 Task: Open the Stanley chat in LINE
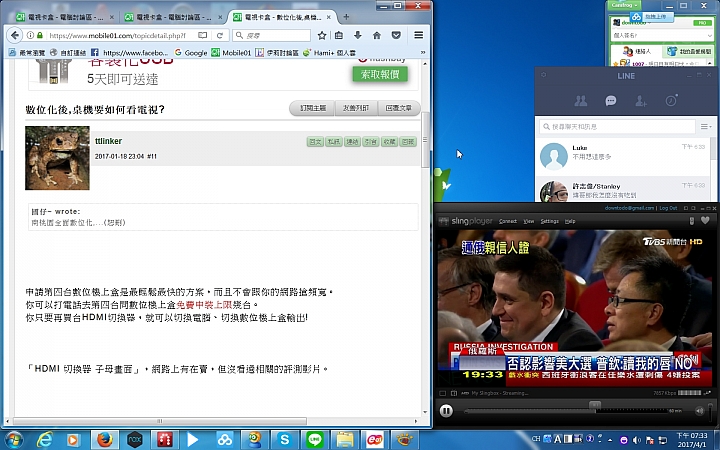pyautogui.click(x=623, y=190)
